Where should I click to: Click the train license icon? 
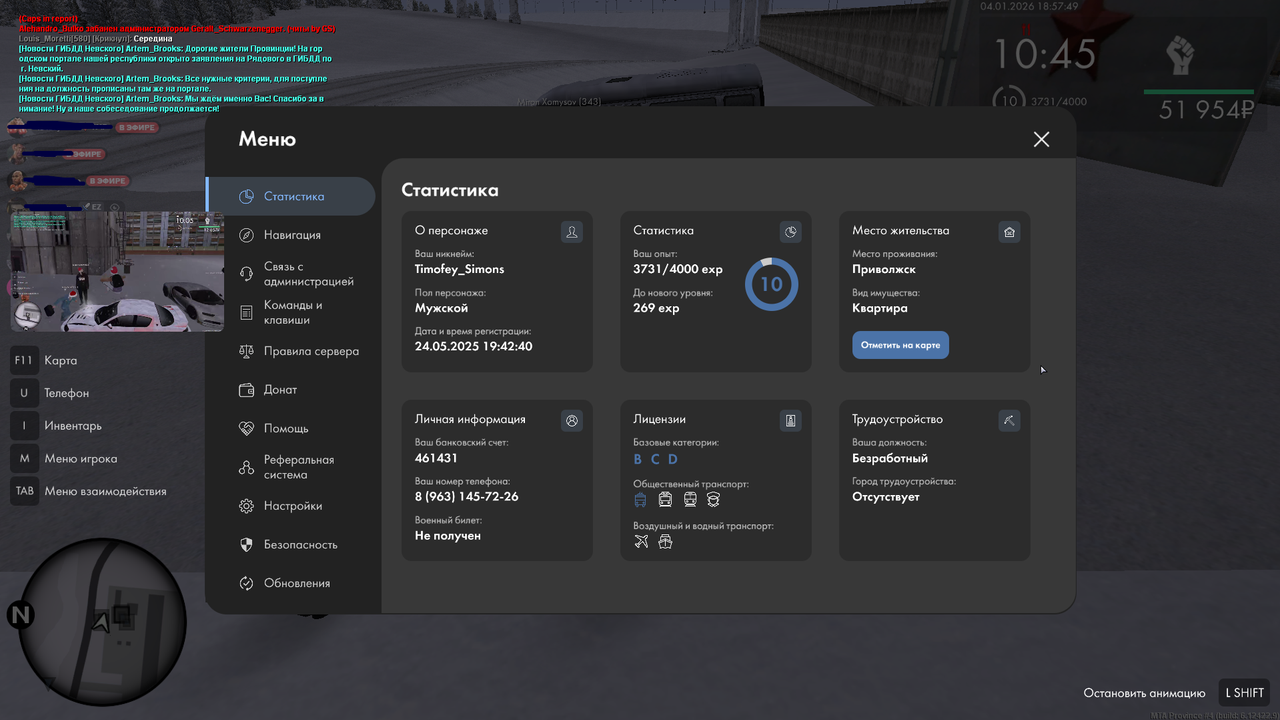click(x=713, y=499)
